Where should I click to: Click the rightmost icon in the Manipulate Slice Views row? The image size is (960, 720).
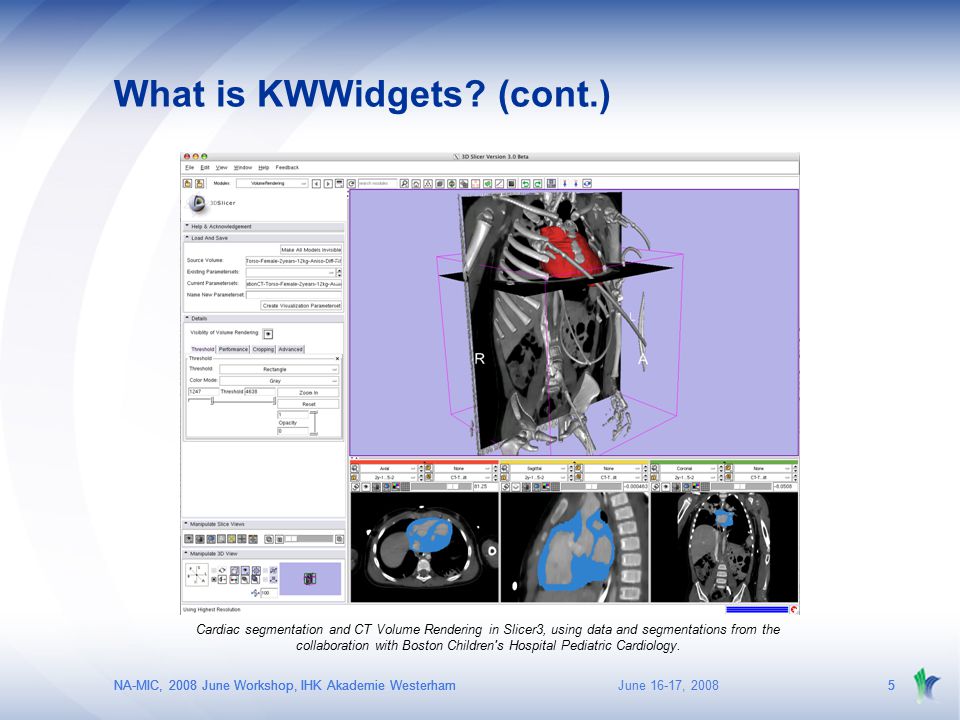340,539
